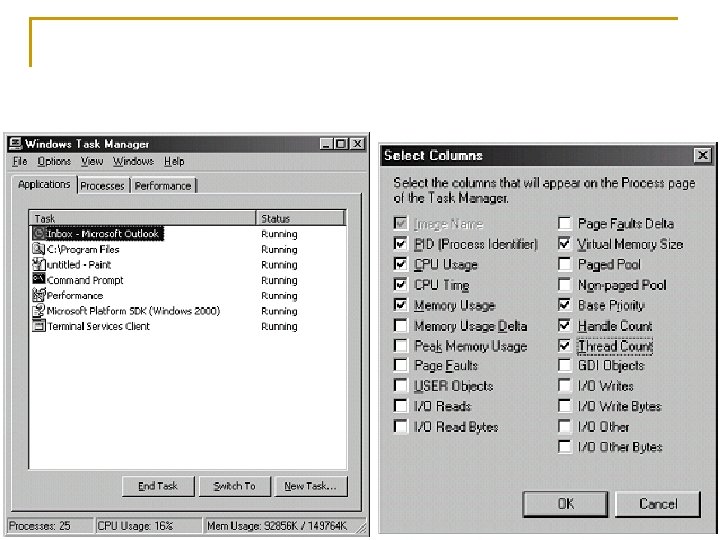This screenshot has width=720, height=540.
Task: Minimize the Windows Task Manager window
Action: pos(326,144)
